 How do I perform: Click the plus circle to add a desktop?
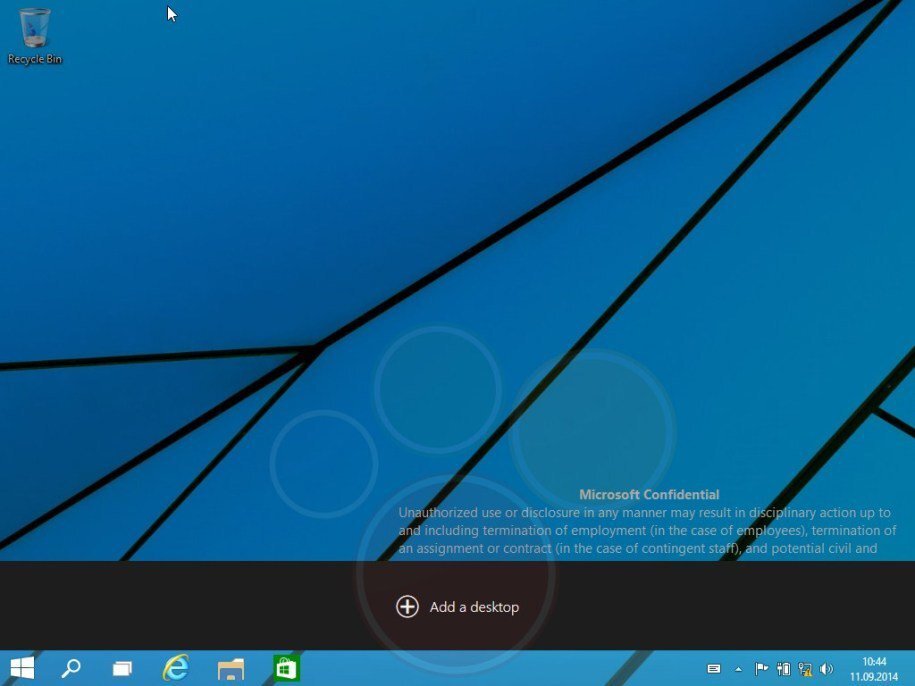[407, 606]
